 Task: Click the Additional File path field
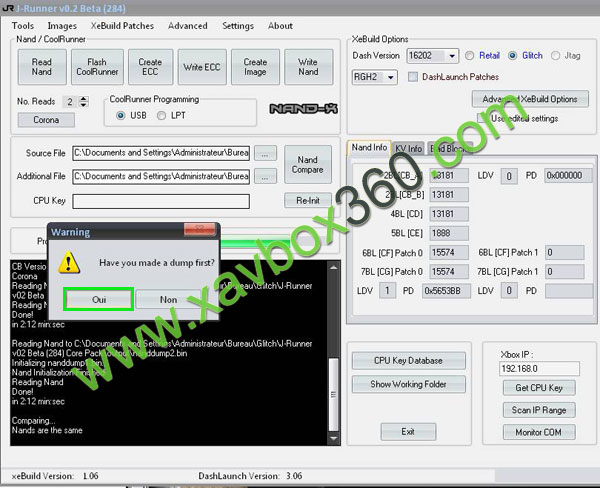(x=161, y=176)
